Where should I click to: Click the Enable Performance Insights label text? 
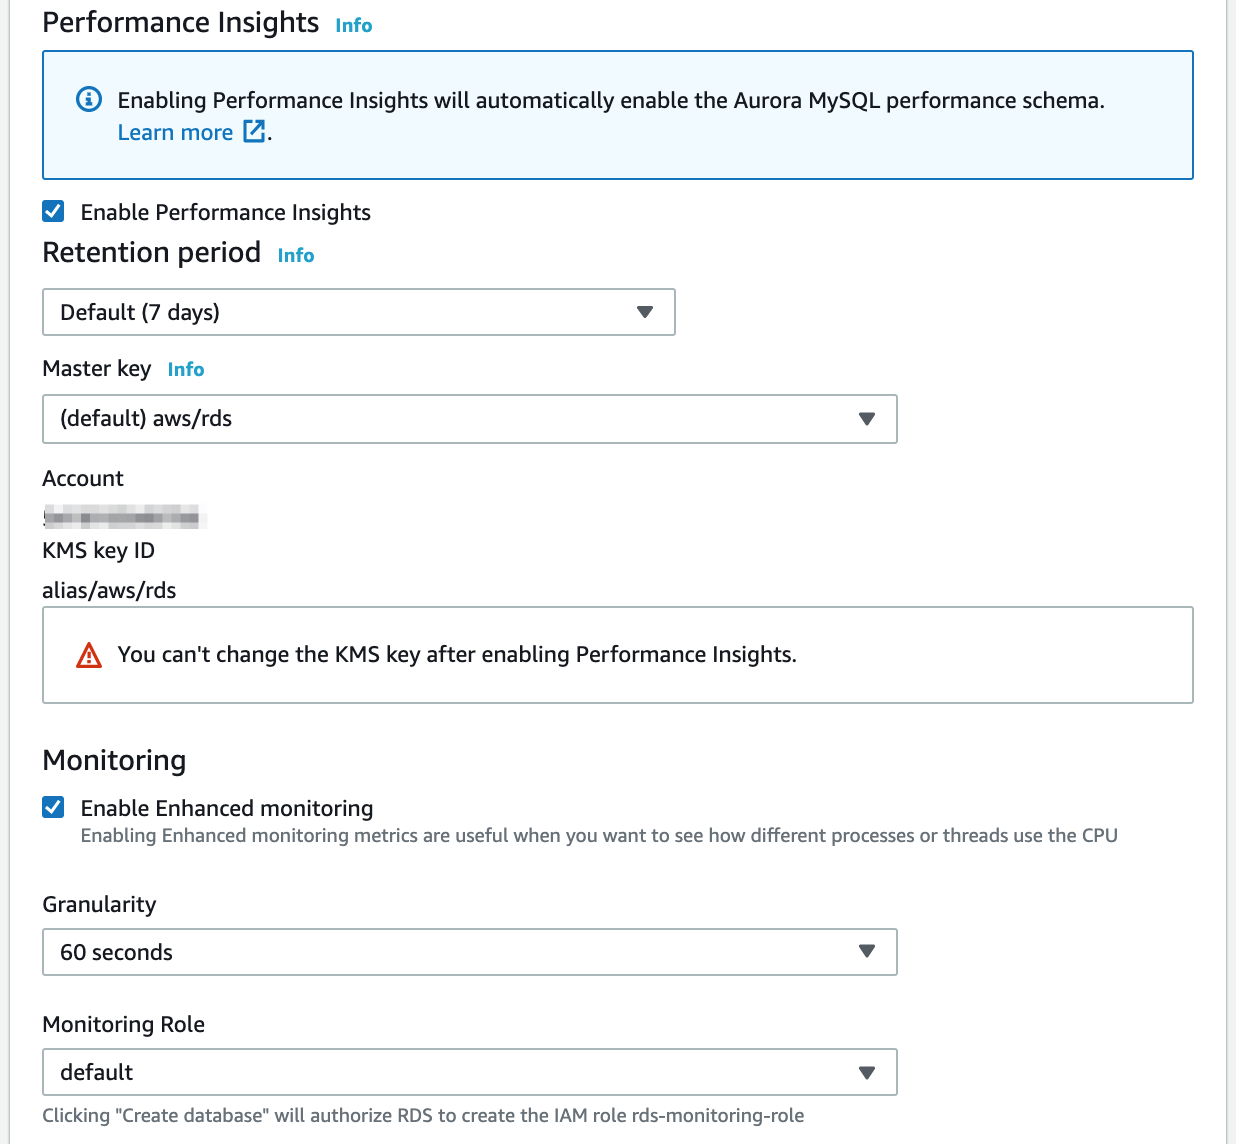pos(226,212)
